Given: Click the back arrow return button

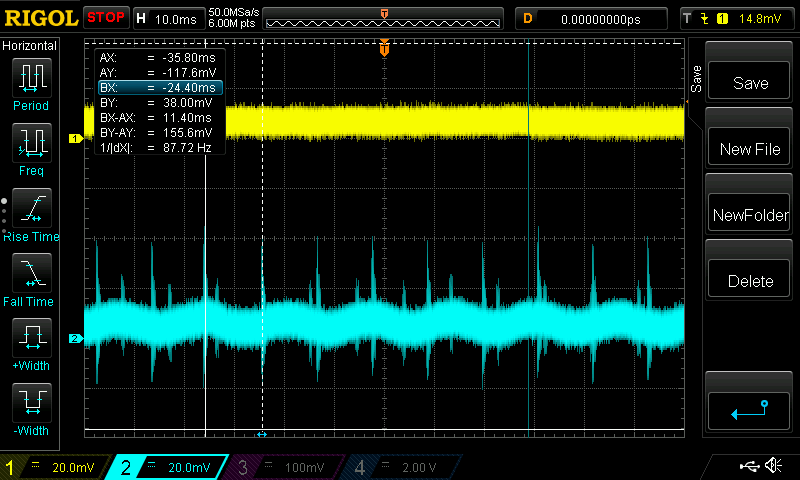Looking at the screenshot, I should click(749, 411).
